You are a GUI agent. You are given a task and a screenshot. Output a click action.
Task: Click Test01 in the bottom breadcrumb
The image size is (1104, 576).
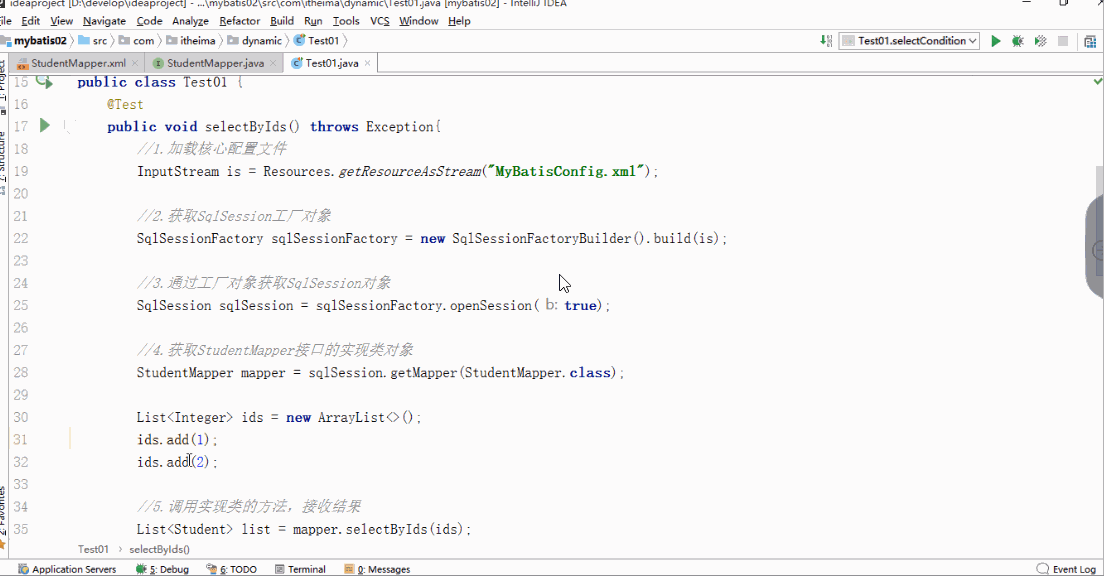tap(91, 549)
